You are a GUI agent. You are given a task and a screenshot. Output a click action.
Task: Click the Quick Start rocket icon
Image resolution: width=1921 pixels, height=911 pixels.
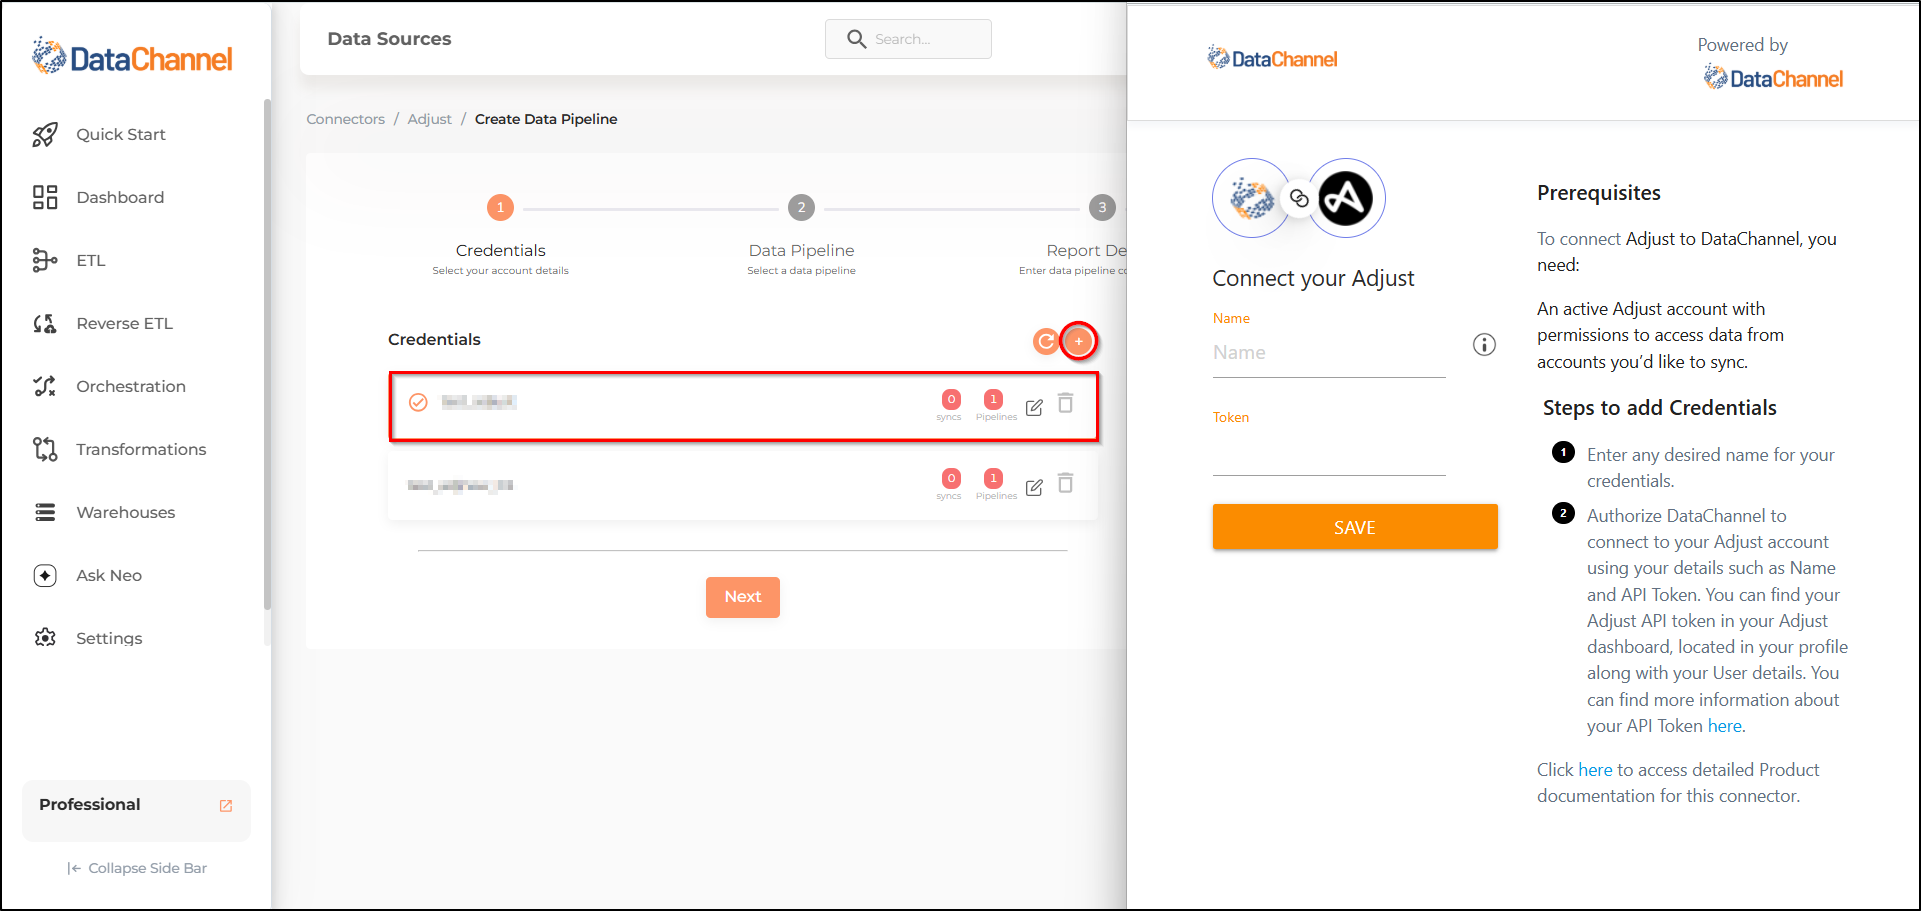[x=45, y=134]
